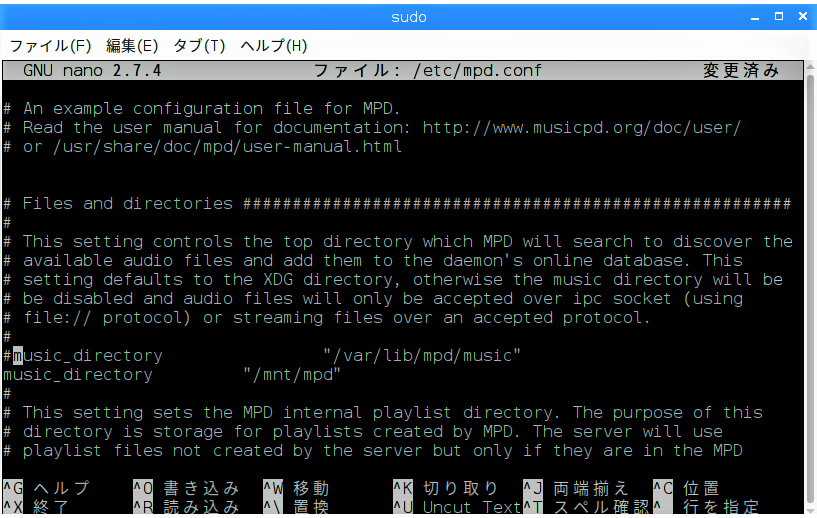Click the sudo window title bar
The height and width of the screenshot is (518, 817).
coord(408,17)
